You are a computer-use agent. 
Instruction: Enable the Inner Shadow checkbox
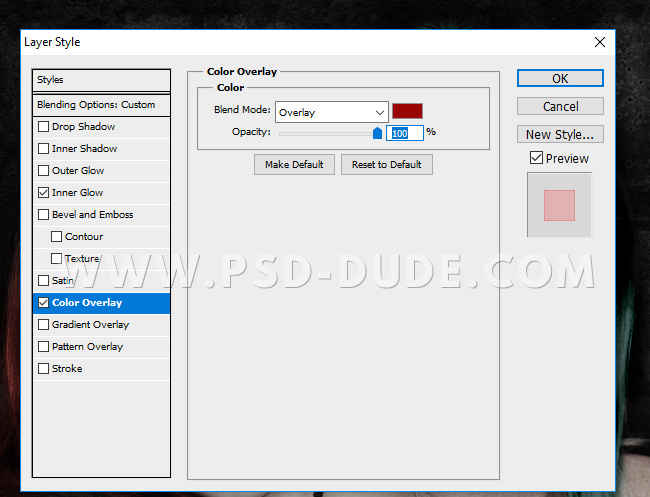[44, 148]
